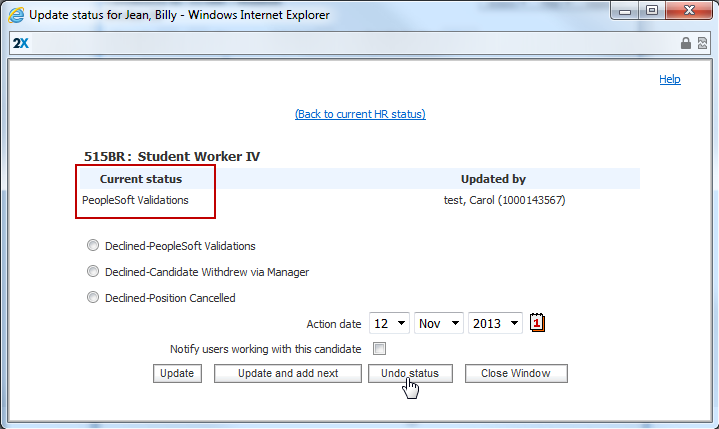This screenshot has width=719, height=429.
Task: Click the Action date label
Action: point(333,324)
